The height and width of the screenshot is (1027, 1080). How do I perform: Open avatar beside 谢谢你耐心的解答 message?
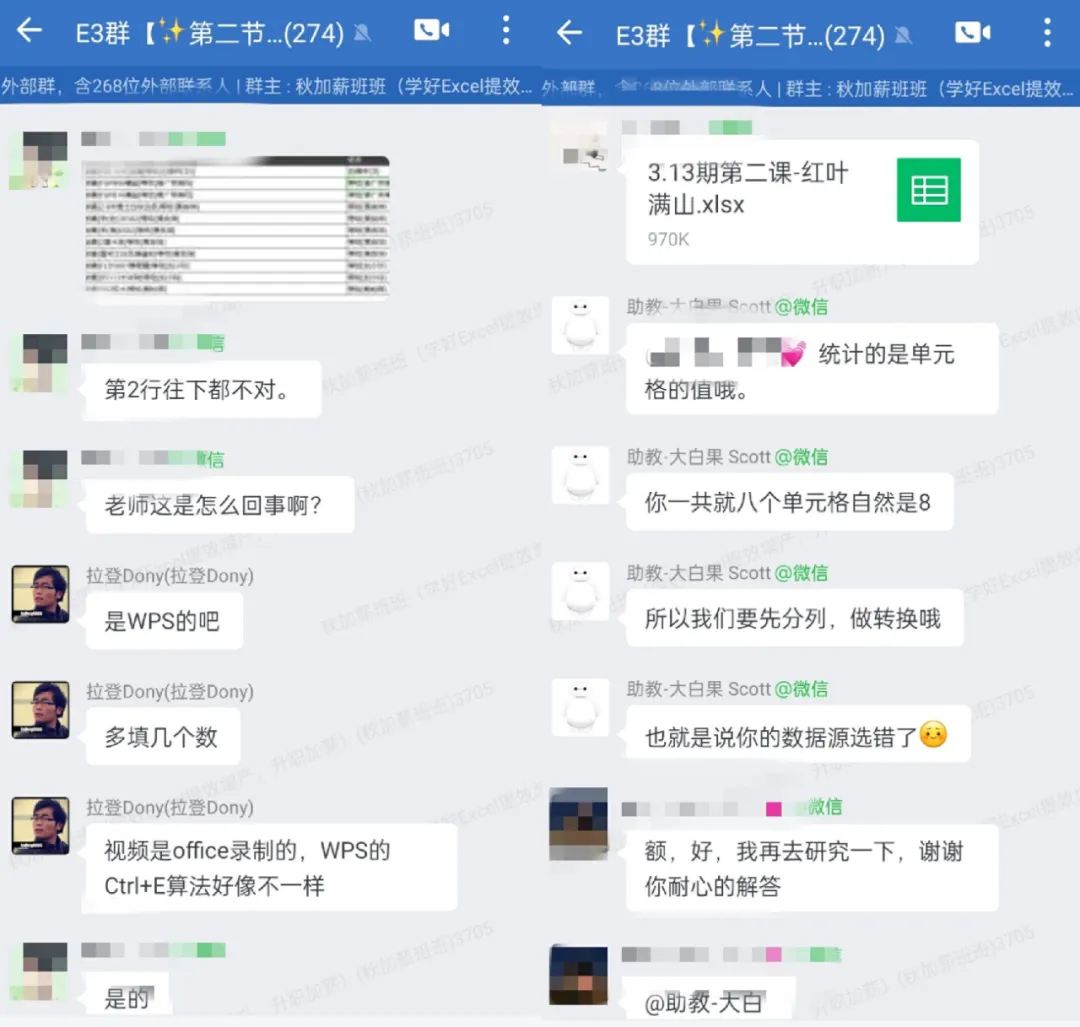[579, 824]
